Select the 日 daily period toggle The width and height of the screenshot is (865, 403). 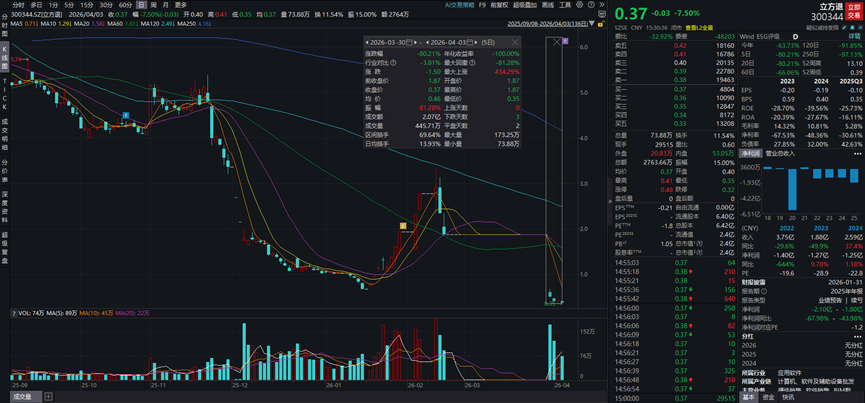[139, 4]
